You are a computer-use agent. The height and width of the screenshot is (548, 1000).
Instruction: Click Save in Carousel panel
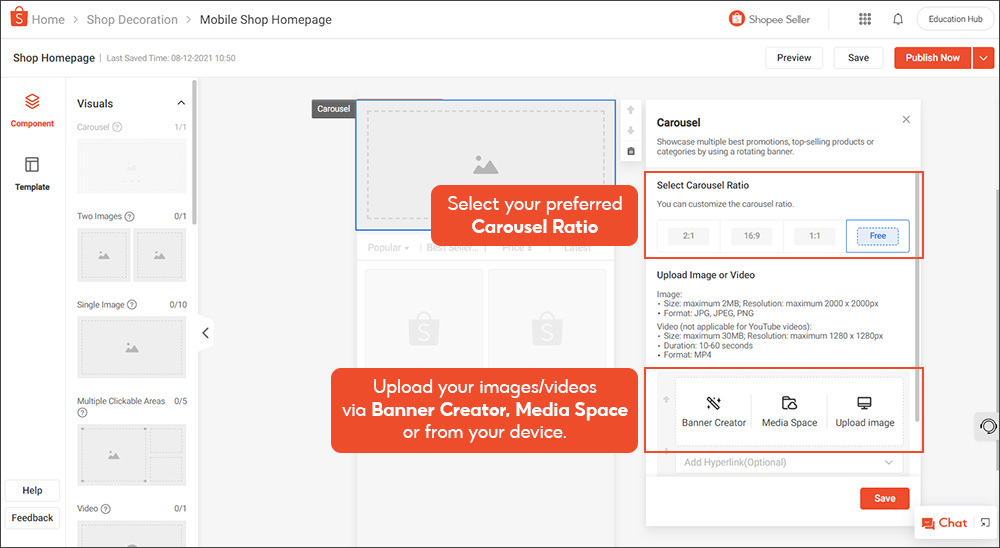point(884,498)
